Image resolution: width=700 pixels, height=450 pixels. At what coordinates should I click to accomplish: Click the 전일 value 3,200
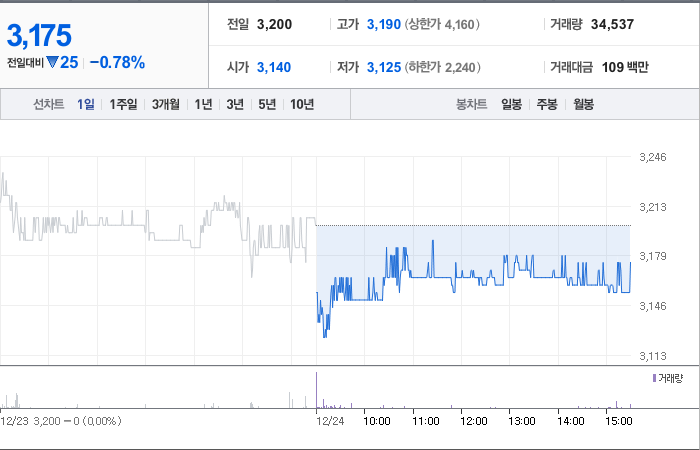click(x=274, y=24)
